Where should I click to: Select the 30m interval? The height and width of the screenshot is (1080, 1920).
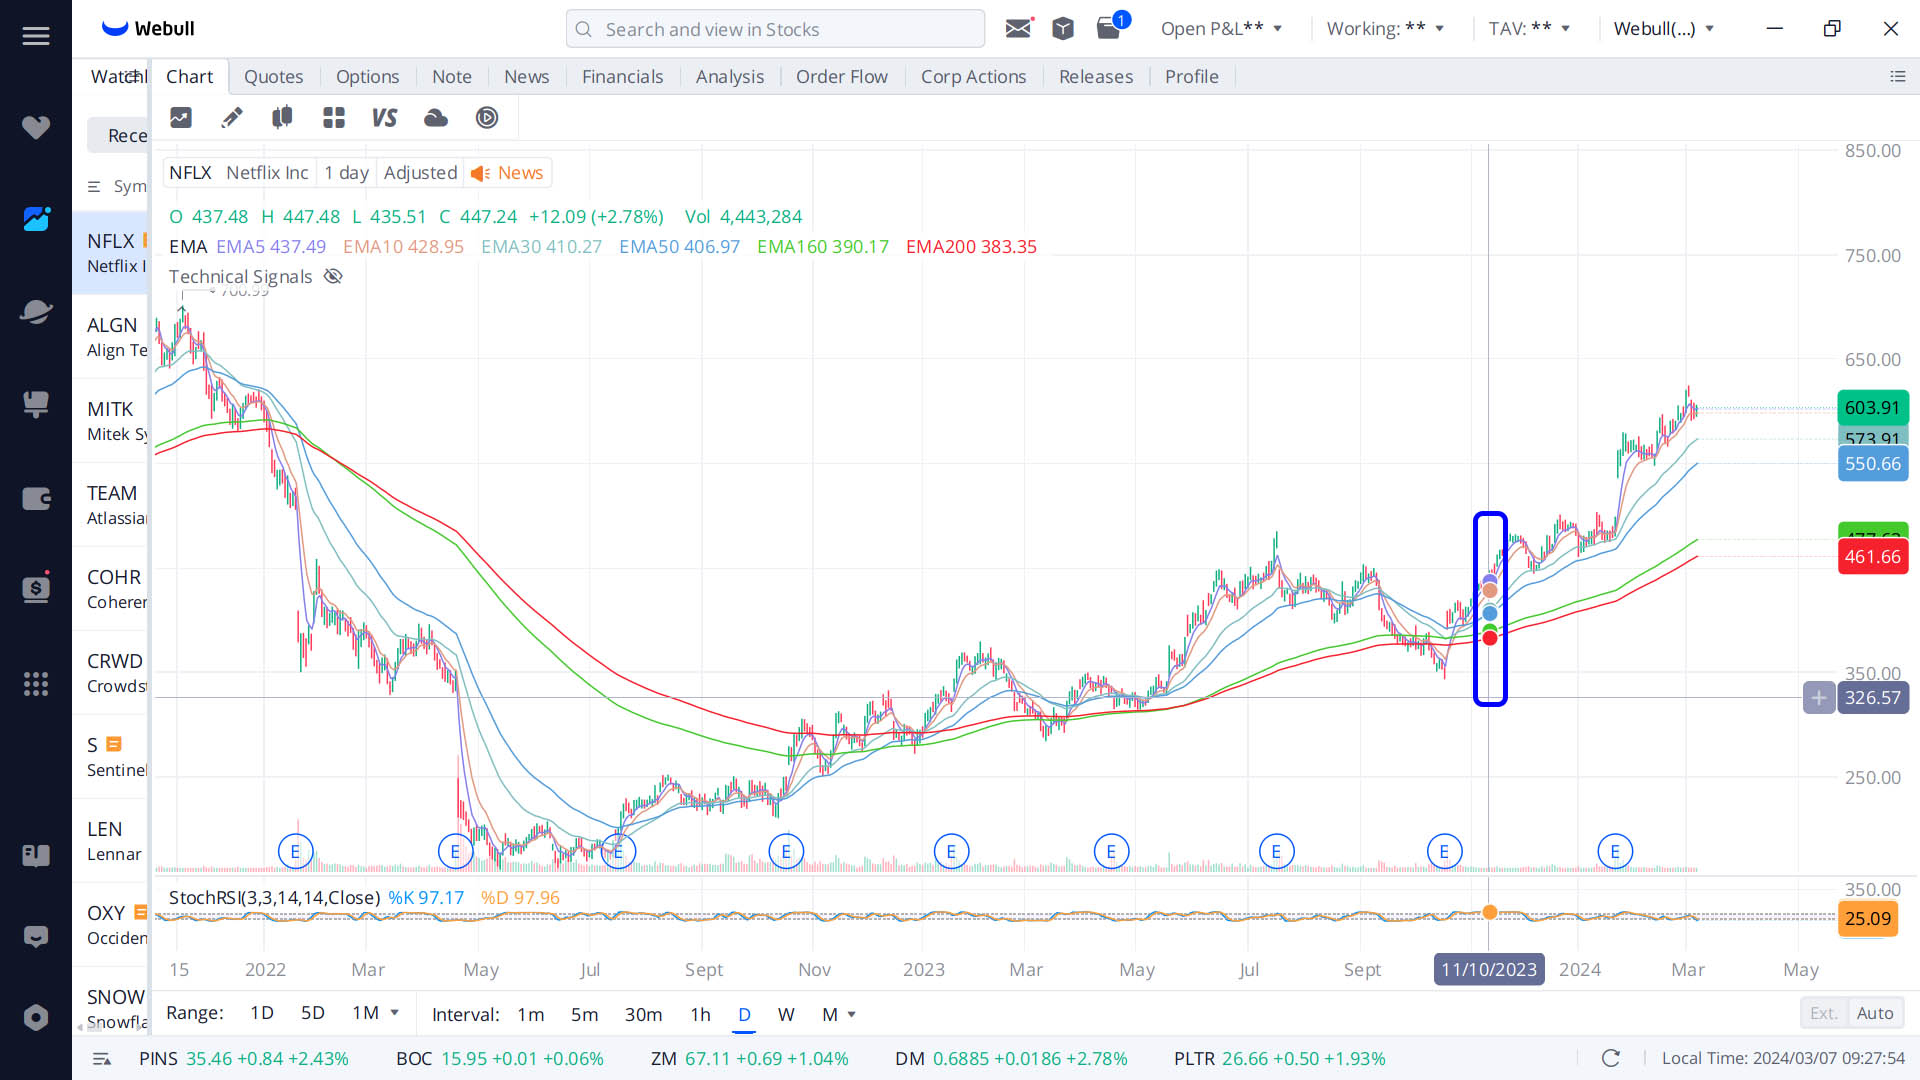(x=644, y=1015)
